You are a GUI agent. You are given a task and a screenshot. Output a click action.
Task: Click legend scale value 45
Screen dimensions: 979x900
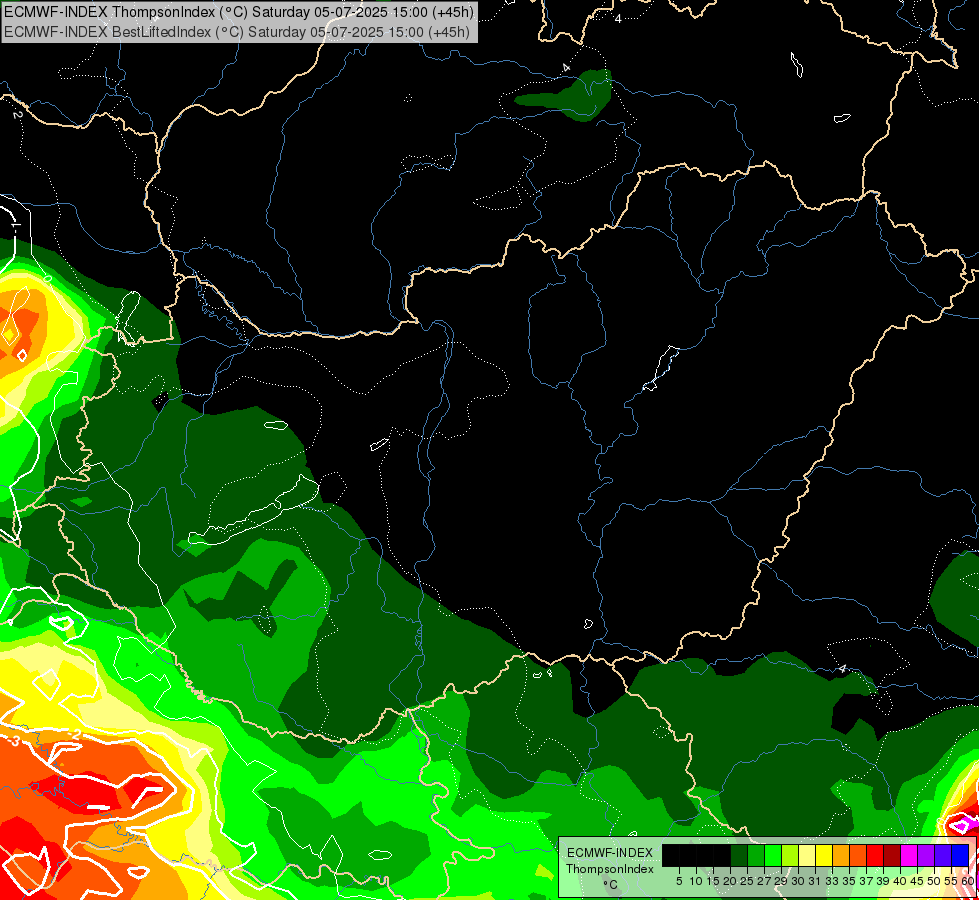pos(917,881)
